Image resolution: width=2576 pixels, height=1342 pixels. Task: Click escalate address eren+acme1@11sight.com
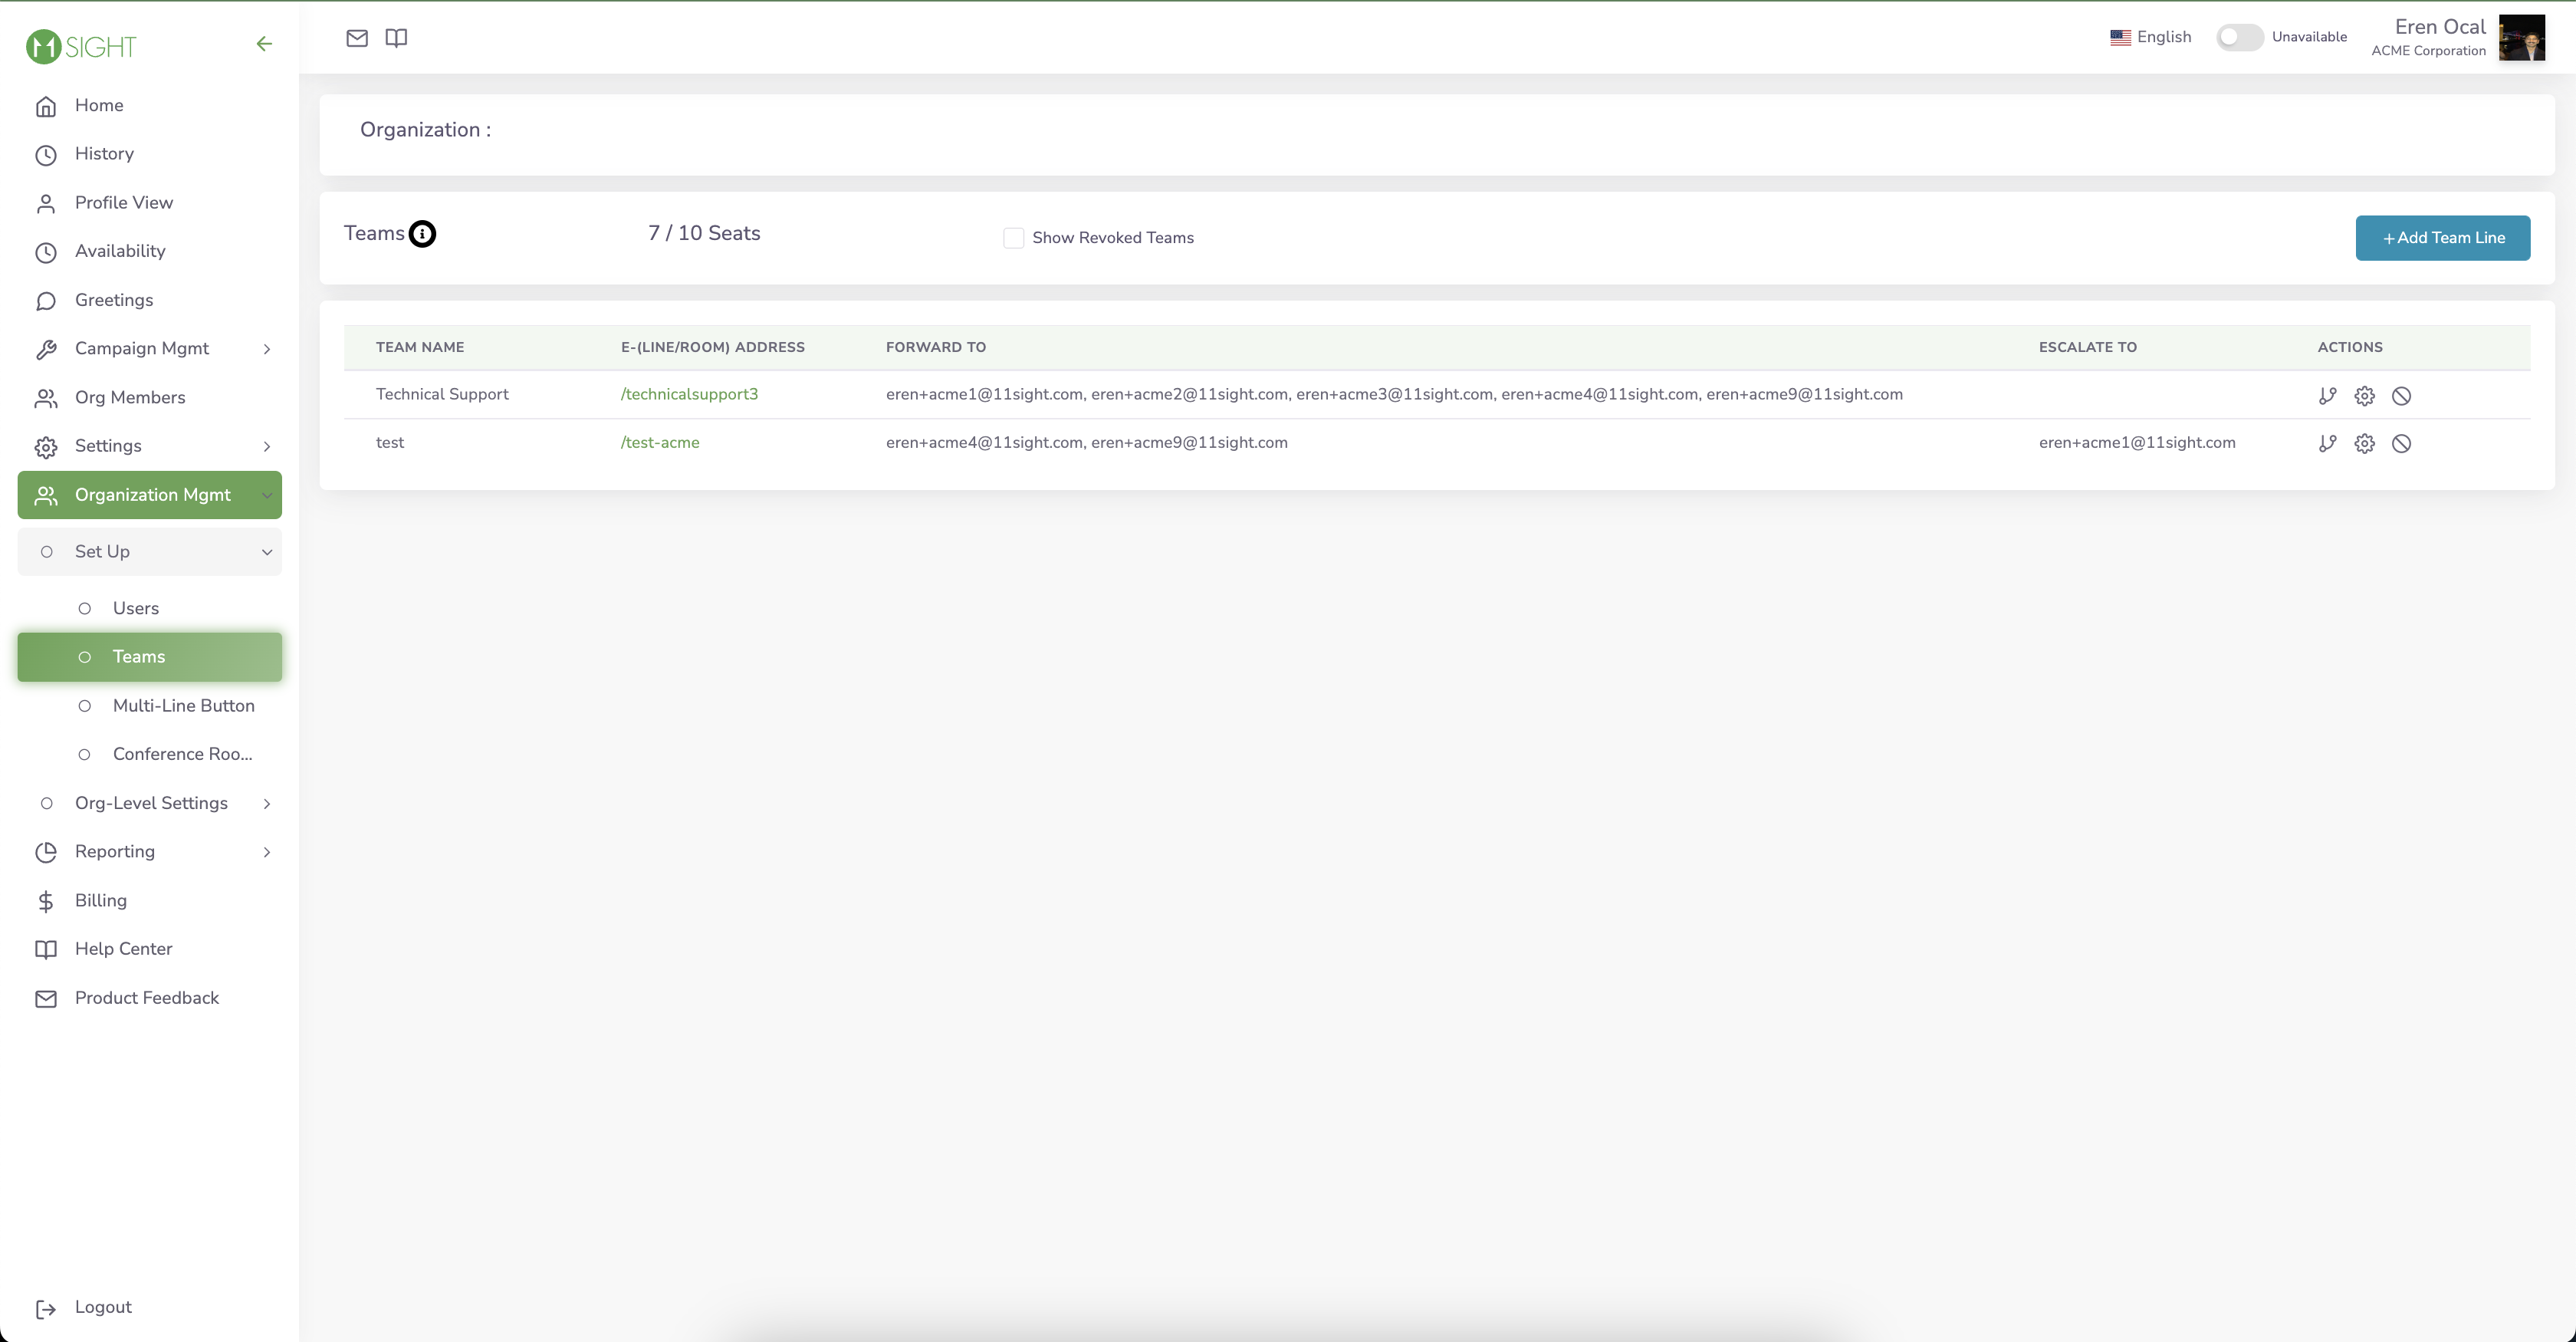coord(2137,442)
